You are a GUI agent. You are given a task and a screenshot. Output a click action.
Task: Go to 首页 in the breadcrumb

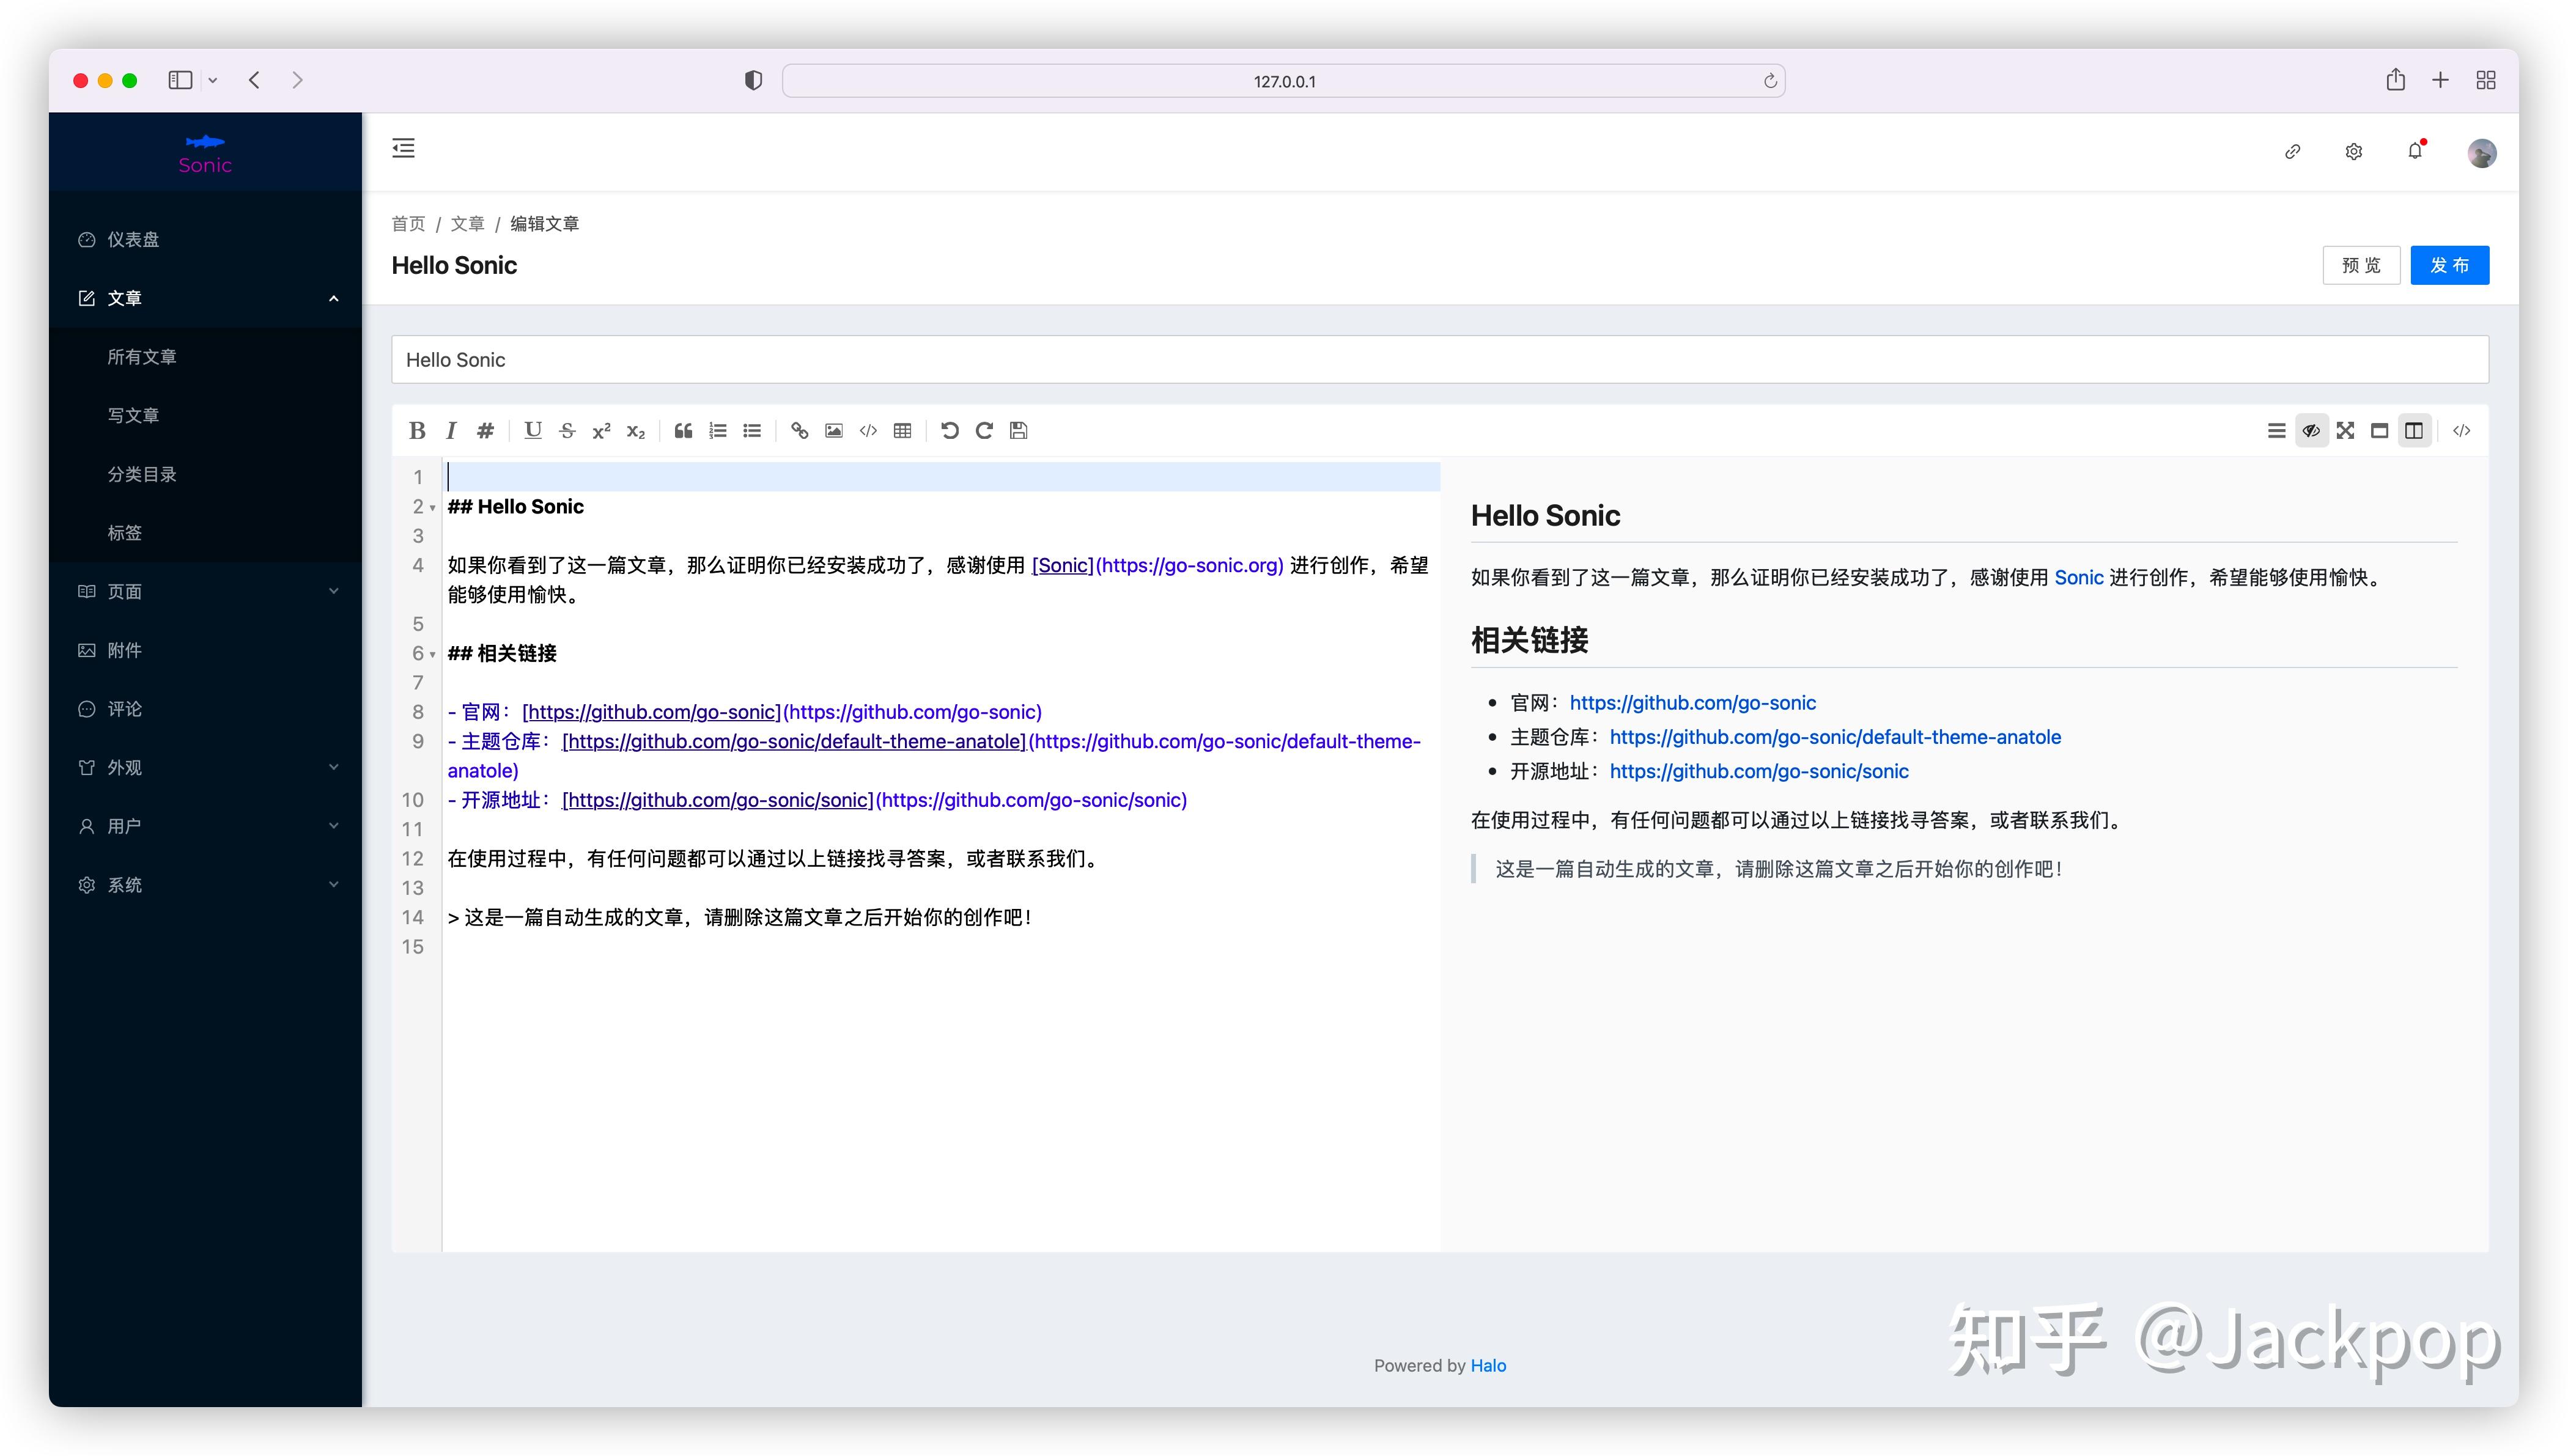(408, 224)
